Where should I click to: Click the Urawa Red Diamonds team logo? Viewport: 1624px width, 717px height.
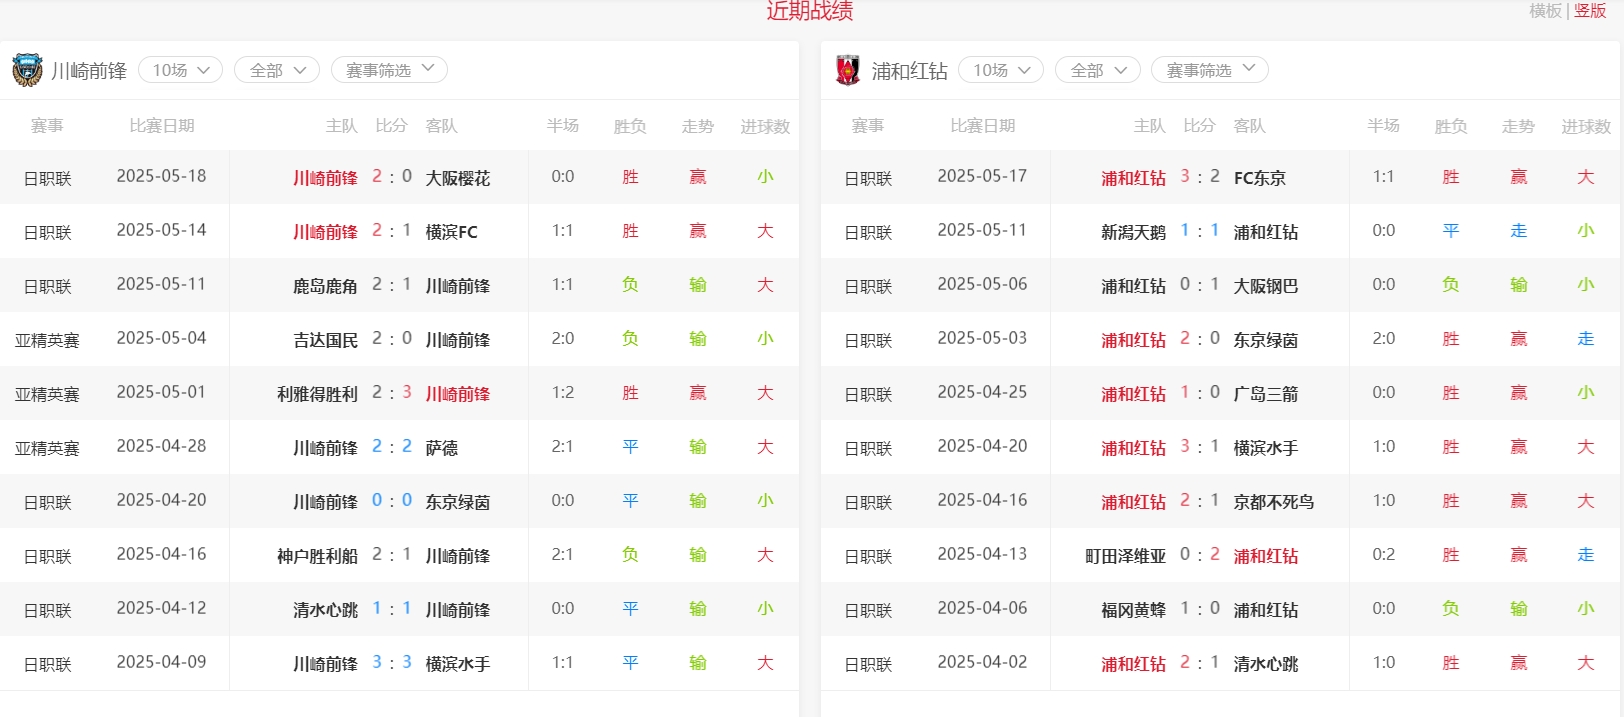[848, 70]
